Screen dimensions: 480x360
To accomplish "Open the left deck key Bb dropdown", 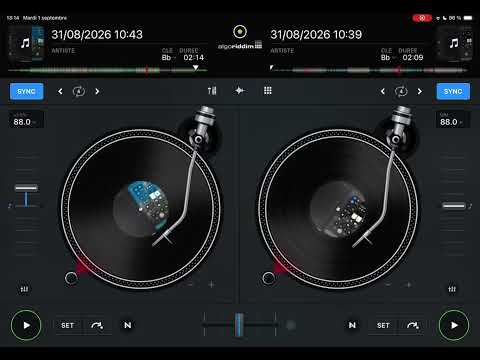I will click(168, 58).
